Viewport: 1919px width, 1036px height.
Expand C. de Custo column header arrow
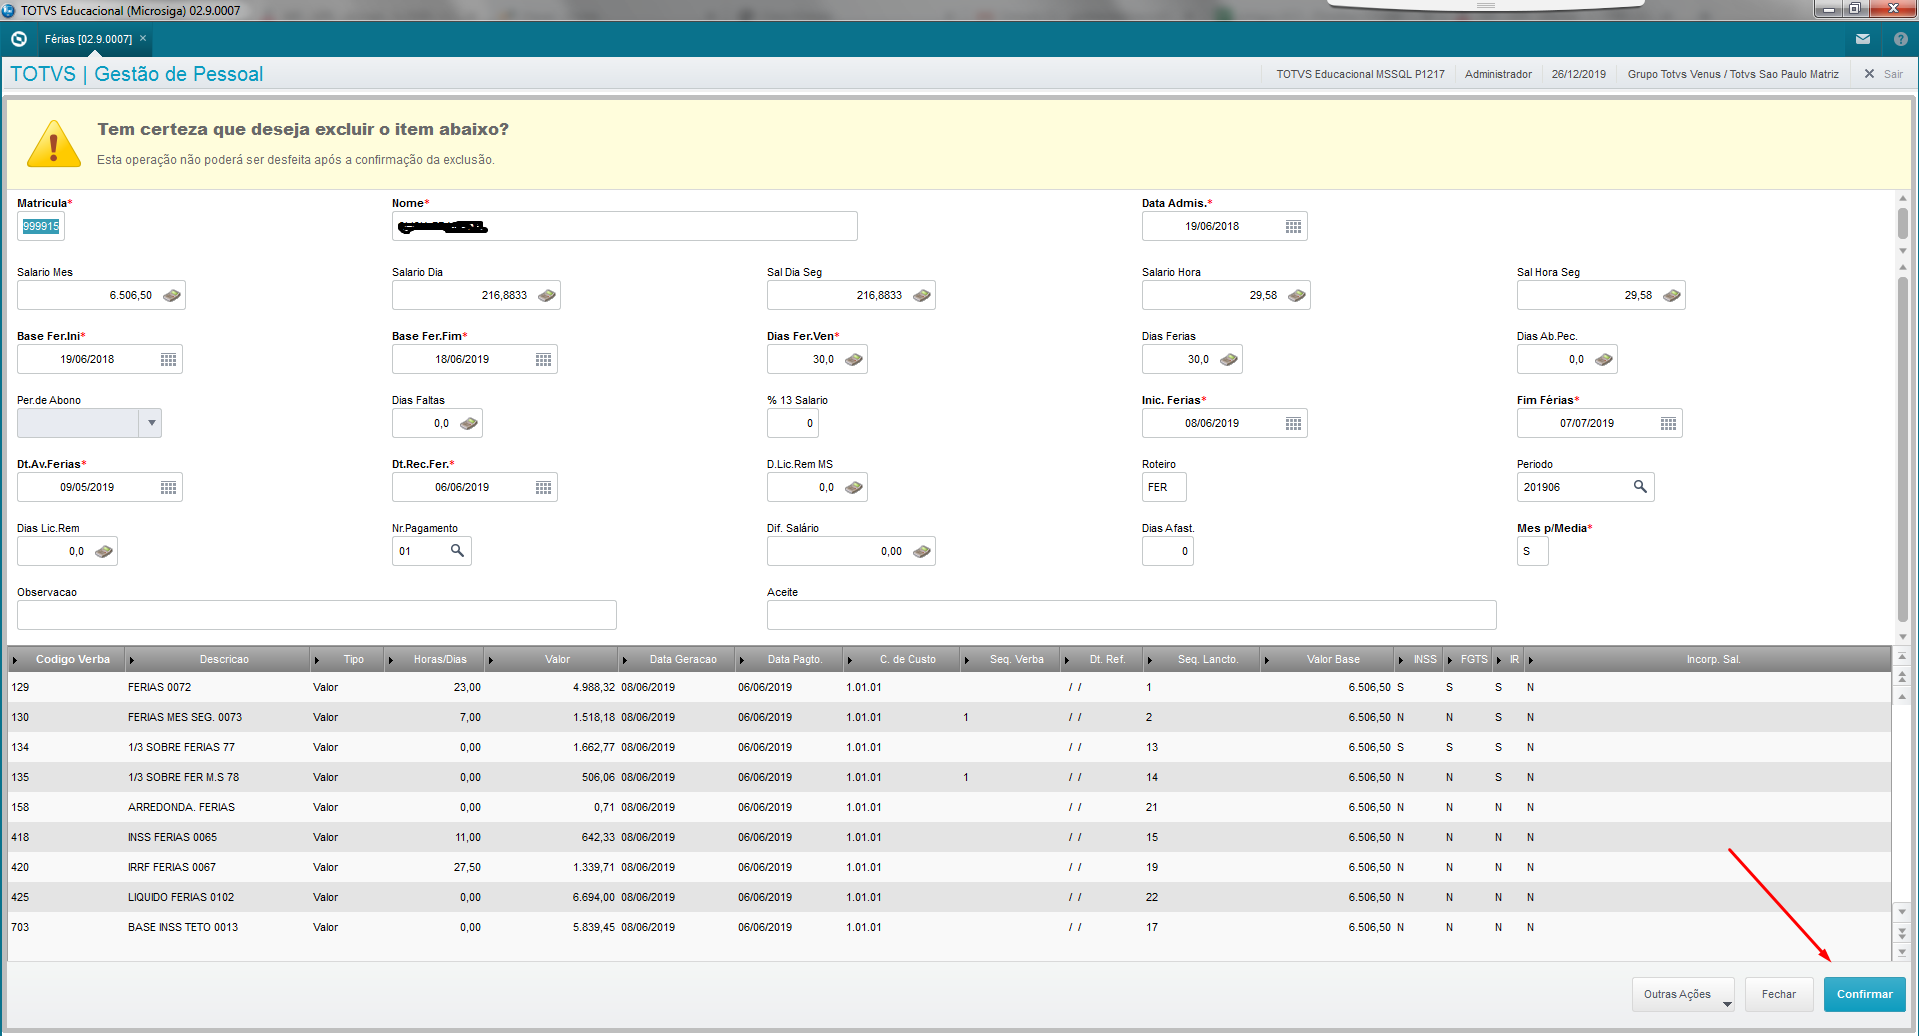[x=850, y=660]
